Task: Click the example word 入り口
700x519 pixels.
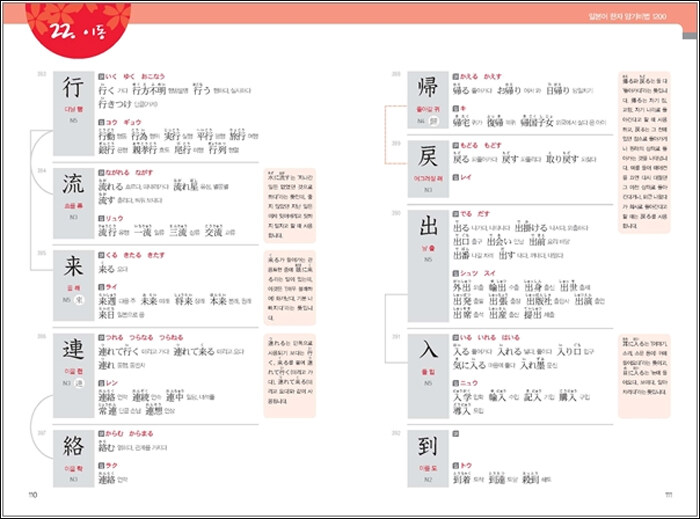Action: tap(569, 350)
